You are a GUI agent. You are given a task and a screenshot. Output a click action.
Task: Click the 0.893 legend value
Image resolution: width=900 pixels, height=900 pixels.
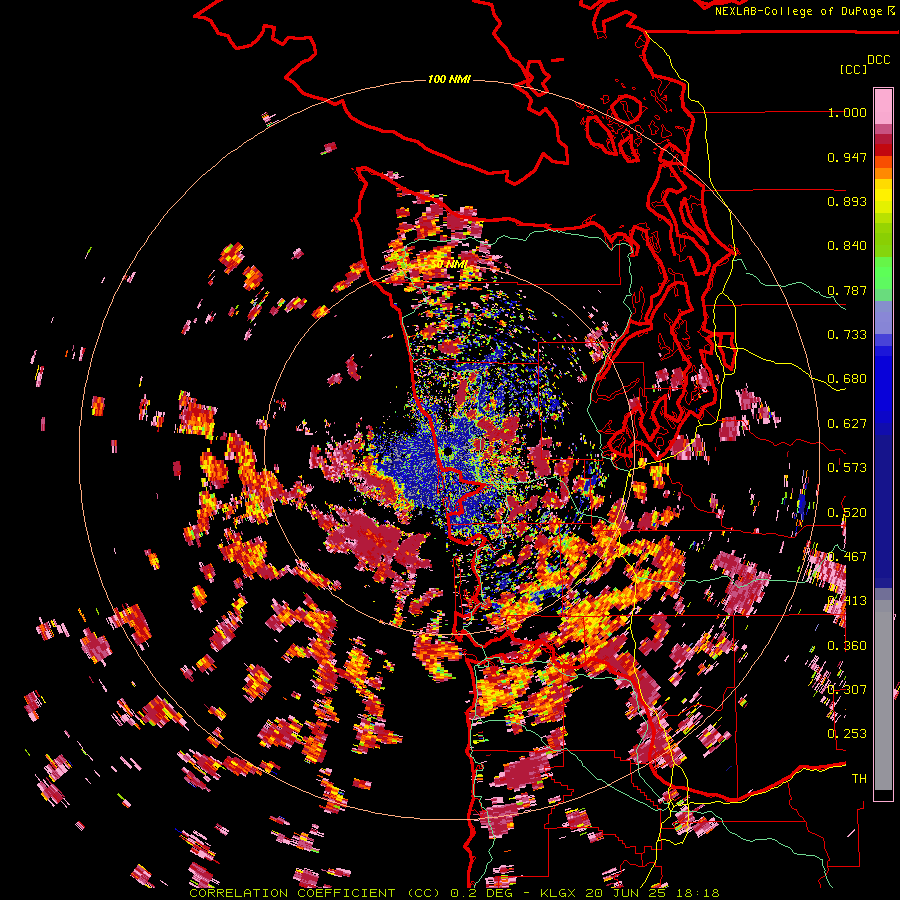[847, 201]
